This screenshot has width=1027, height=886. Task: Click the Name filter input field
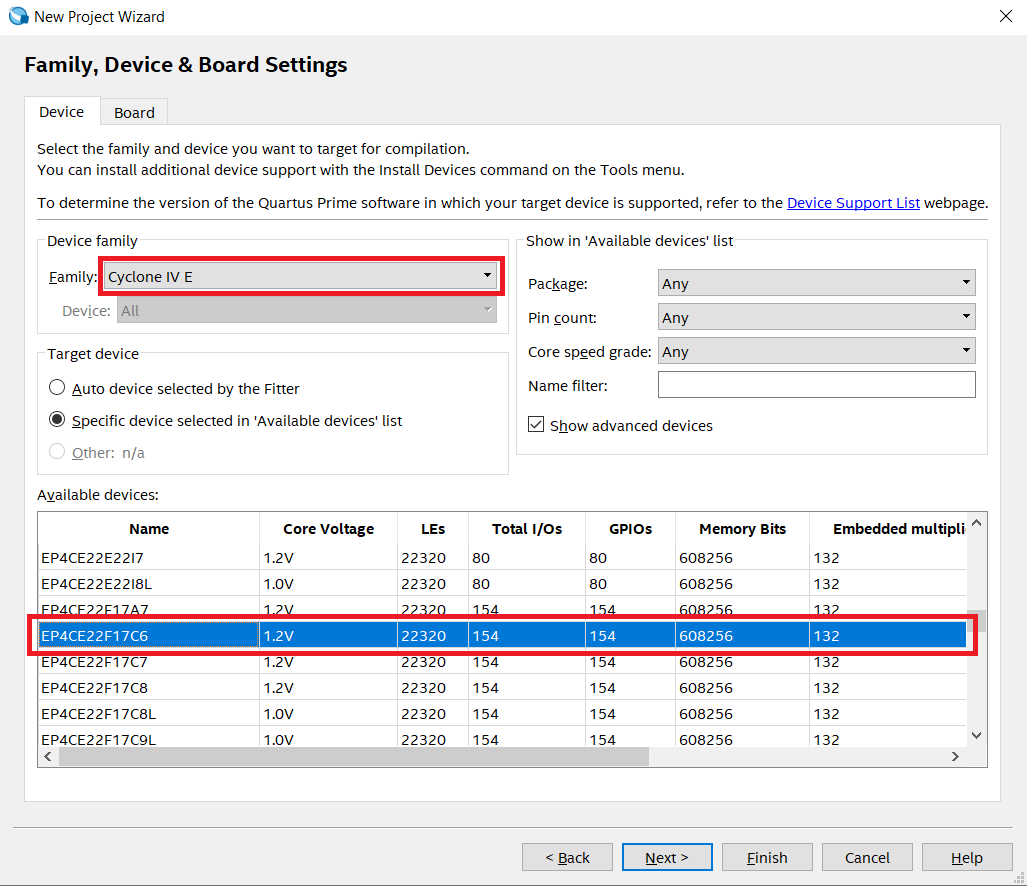(x=816, y=385)
